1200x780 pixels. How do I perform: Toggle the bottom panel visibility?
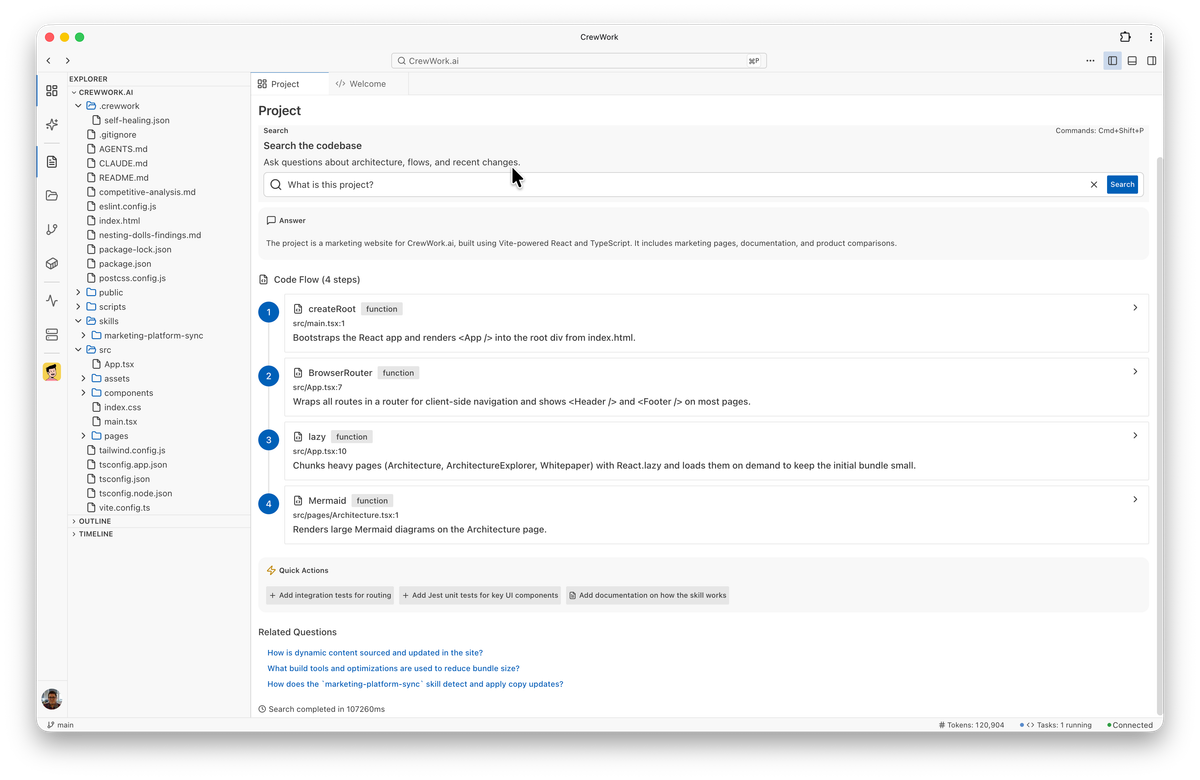[1132, 61]
